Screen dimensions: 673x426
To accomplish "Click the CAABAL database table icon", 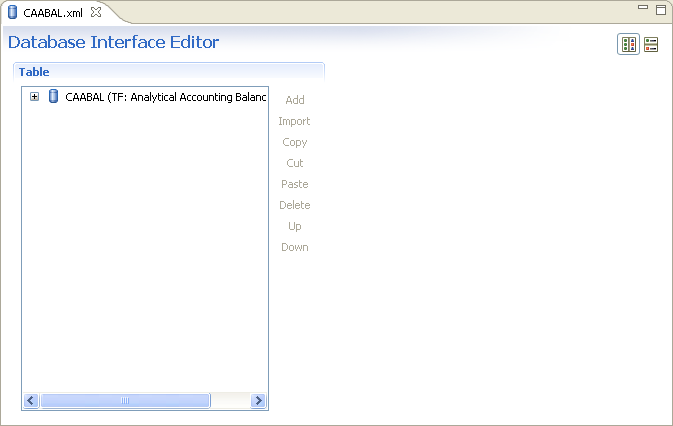I will (53, 97).
